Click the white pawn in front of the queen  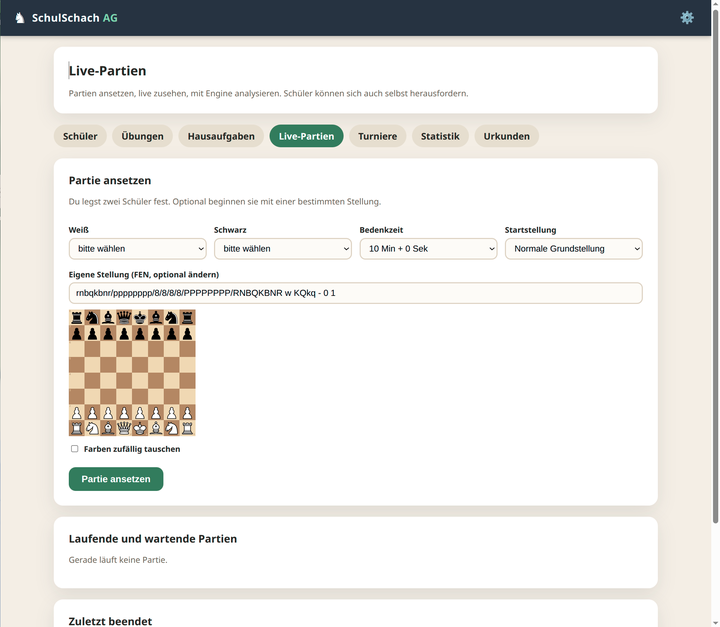[x=124, y=412]
